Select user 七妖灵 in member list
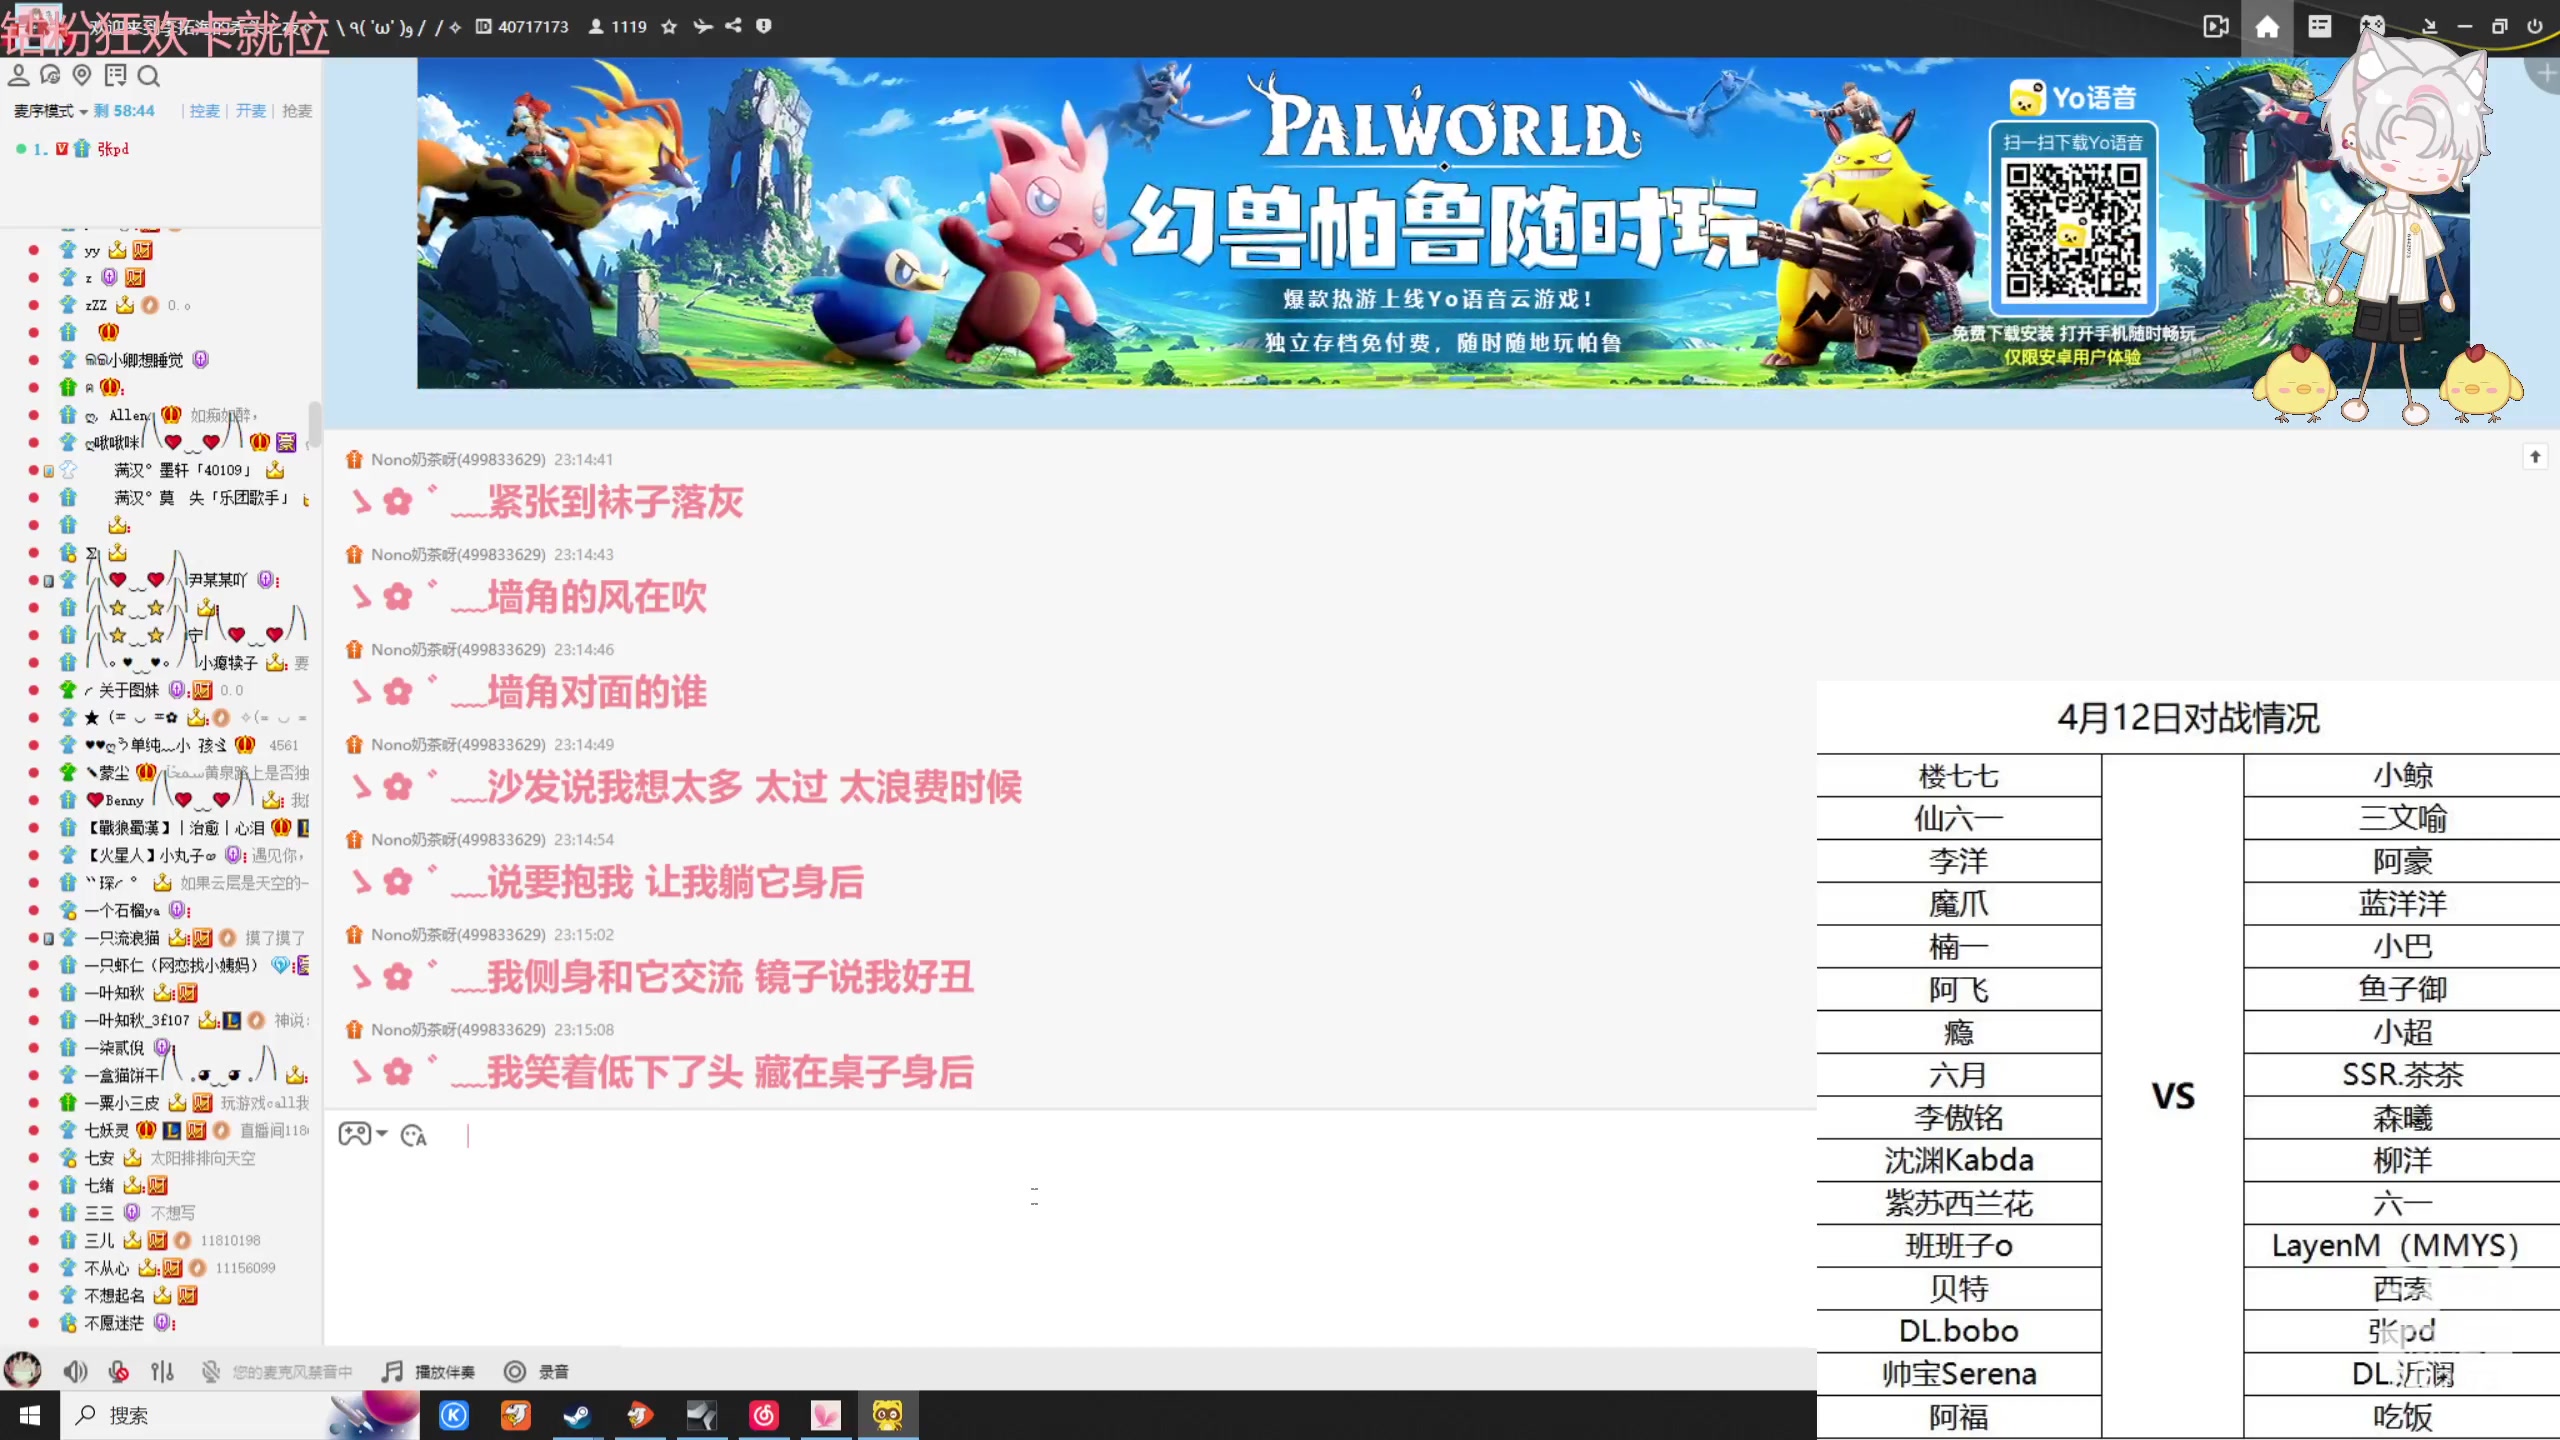 tap(107, 1130)
